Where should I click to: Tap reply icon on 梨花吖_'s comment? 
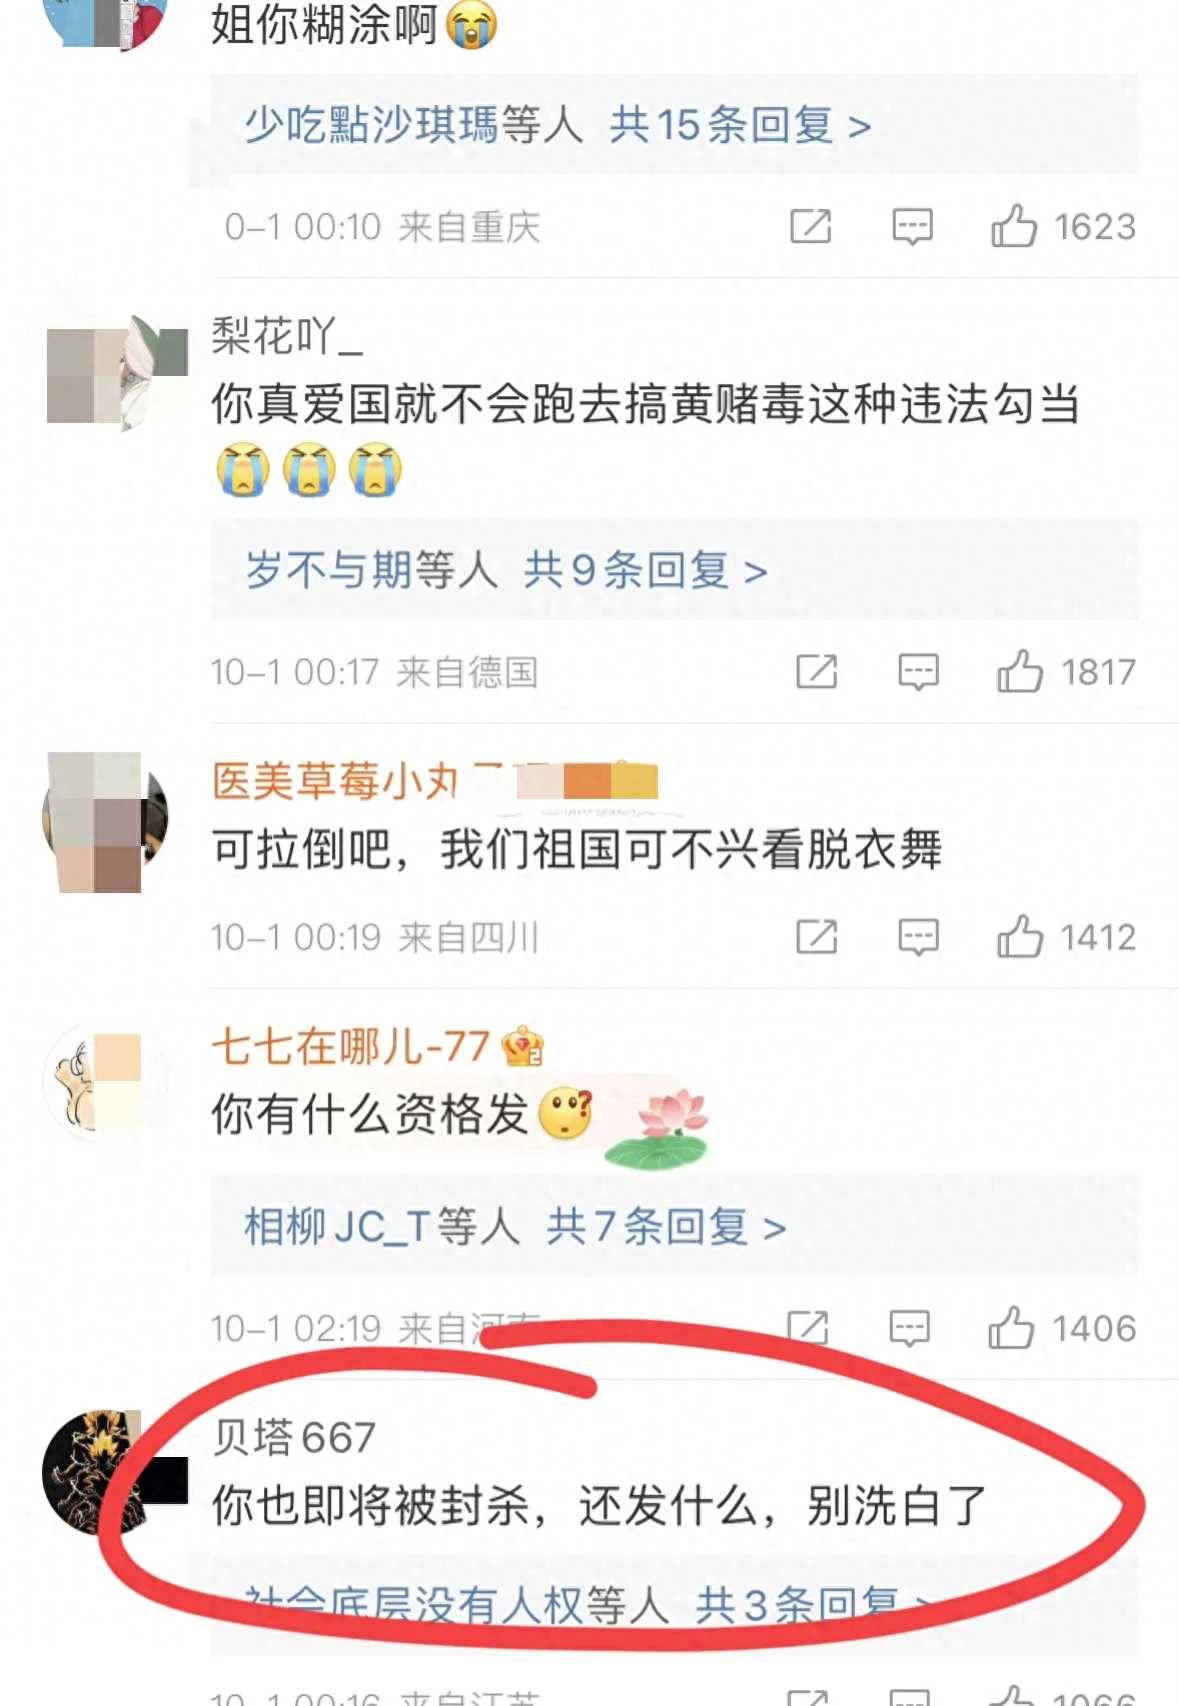point(918,672)
